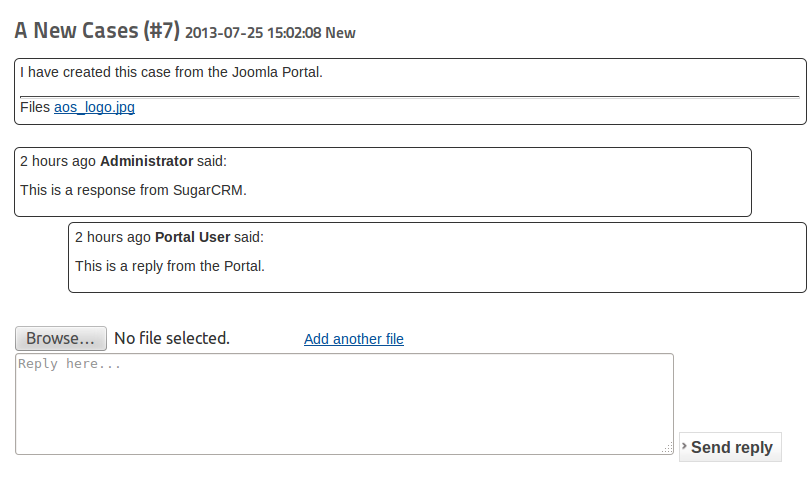Click the Files label before the attachment
This screenshot has width=812, height=483.
35,107
